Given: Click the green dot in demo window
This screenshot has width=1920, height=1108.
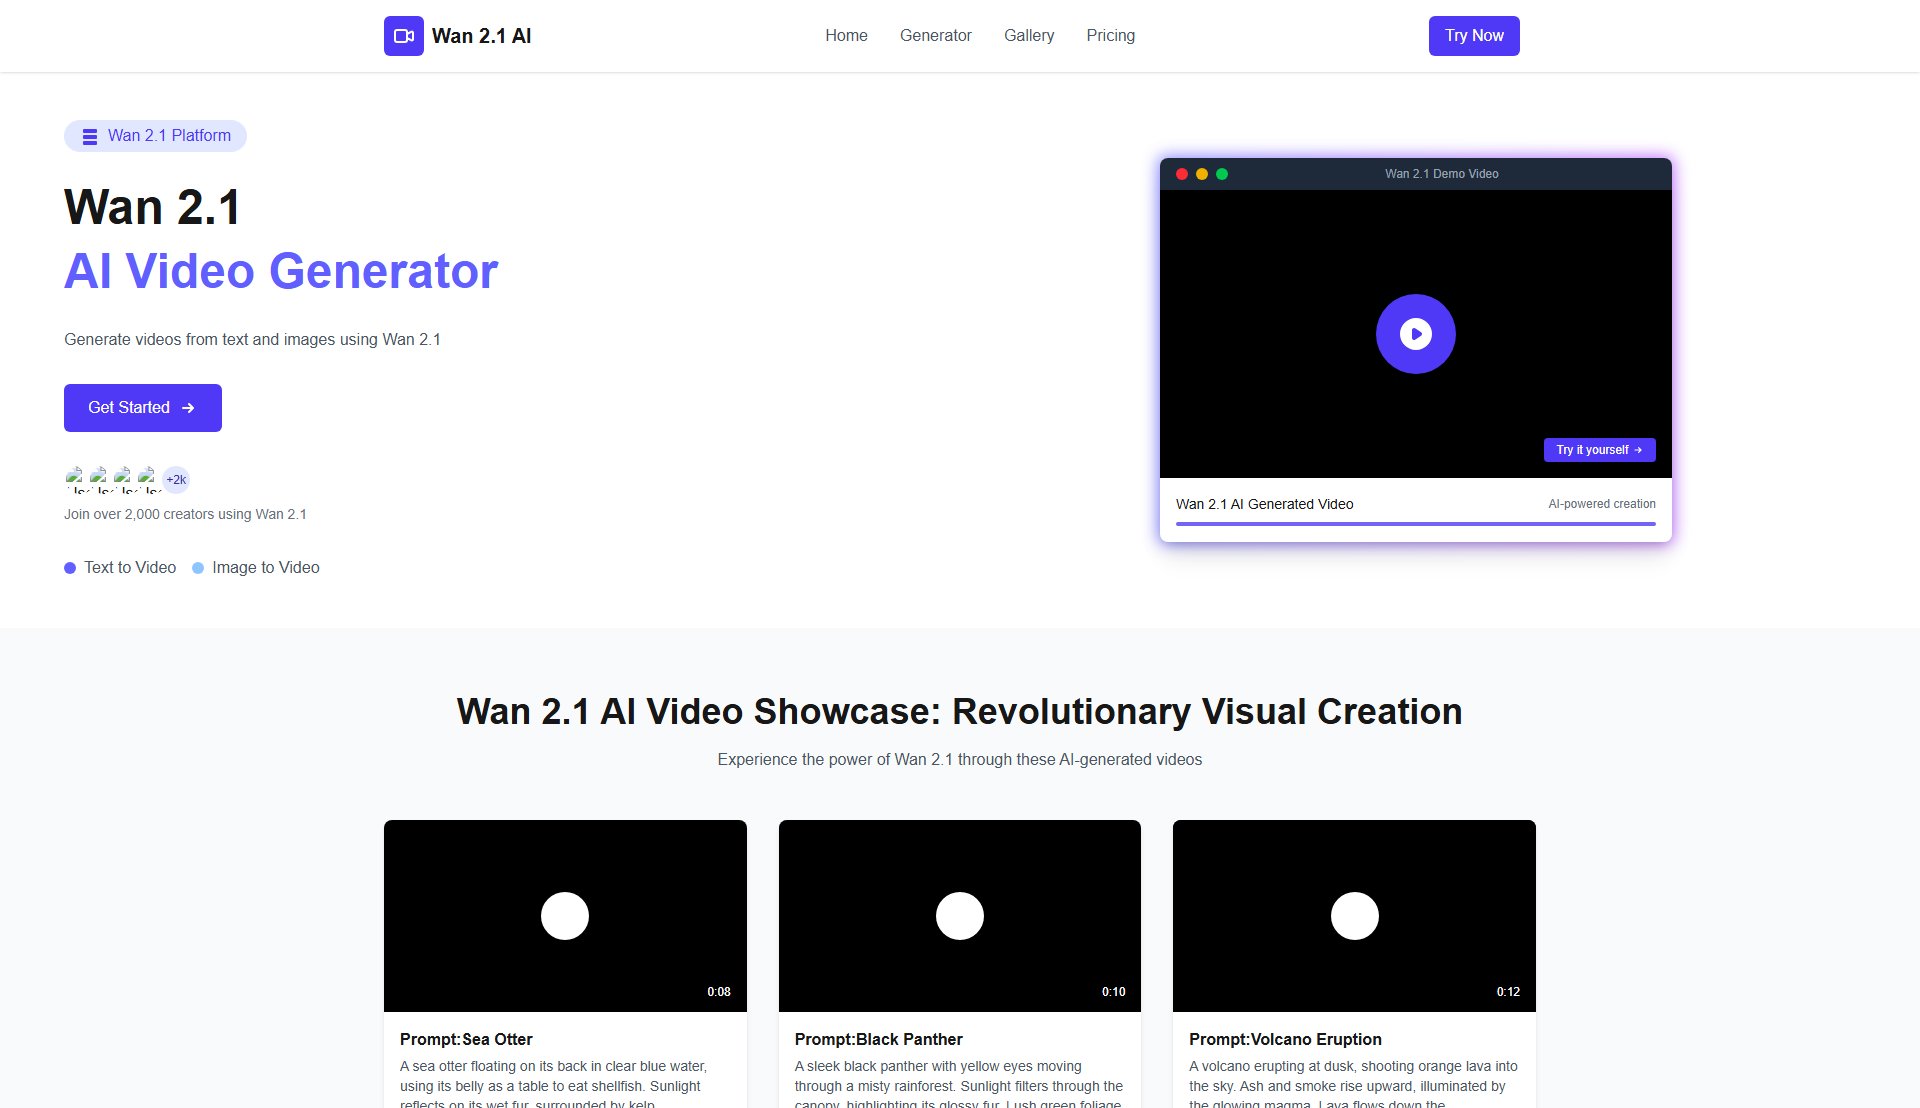Looking at the screenshot, I should coord(1222,174).
